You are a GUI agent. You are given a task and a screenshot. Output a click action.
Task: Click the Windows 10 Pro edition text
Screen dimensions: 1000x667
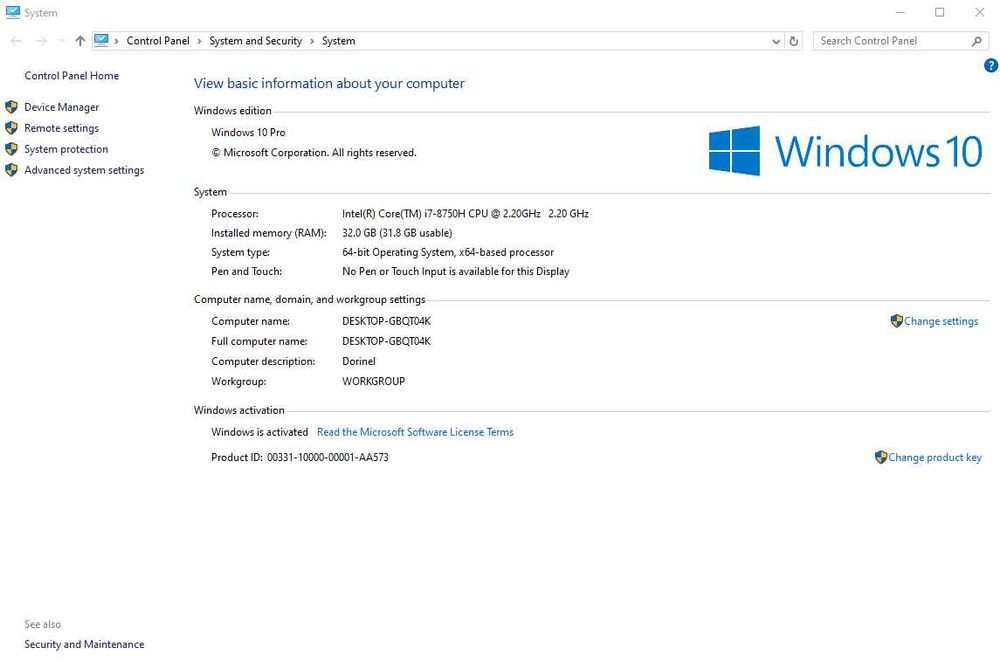(248, 133)
